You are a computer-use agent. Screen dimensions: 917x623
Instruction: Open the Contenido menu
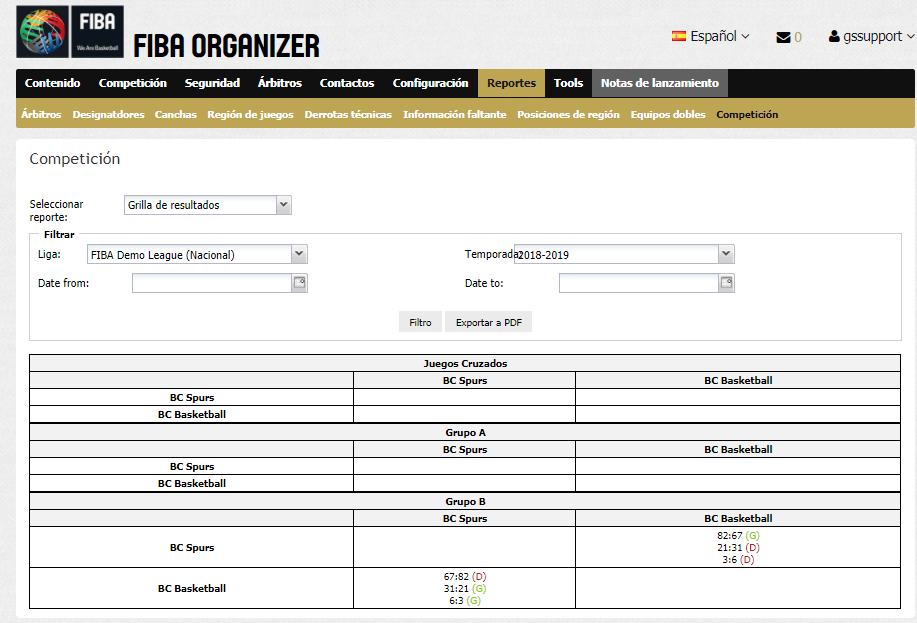coord(53,83)
